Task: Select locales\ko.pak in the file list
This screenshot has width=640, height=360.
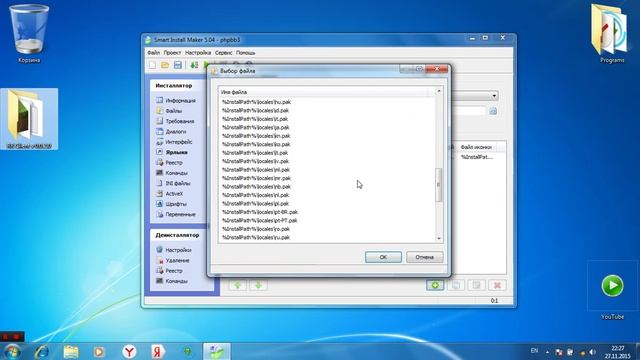Action: tap(256, 144)
